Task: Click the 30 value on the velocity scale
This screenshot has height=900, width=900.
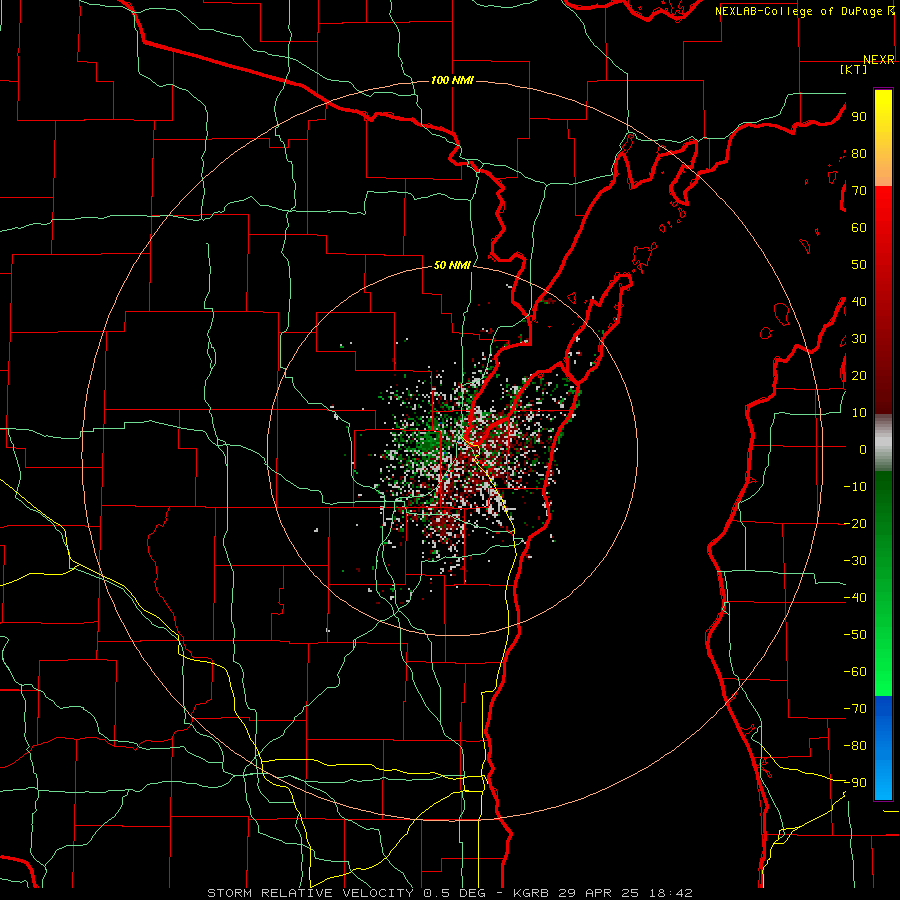Action: pyautogui.click(x=859, y=339)
